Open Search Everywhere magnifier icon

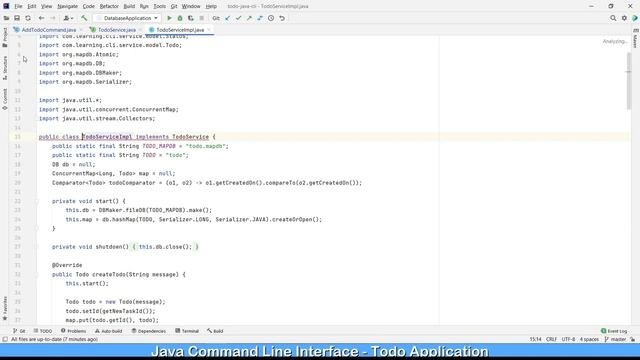click(613, 18)
